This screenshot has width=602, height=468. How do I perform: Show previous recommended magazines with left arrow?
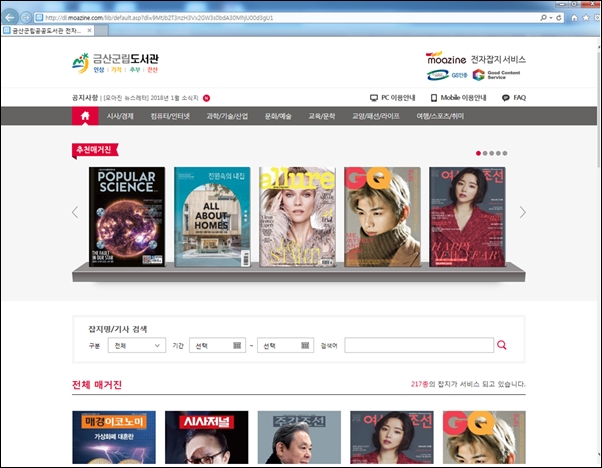point(75,211)
